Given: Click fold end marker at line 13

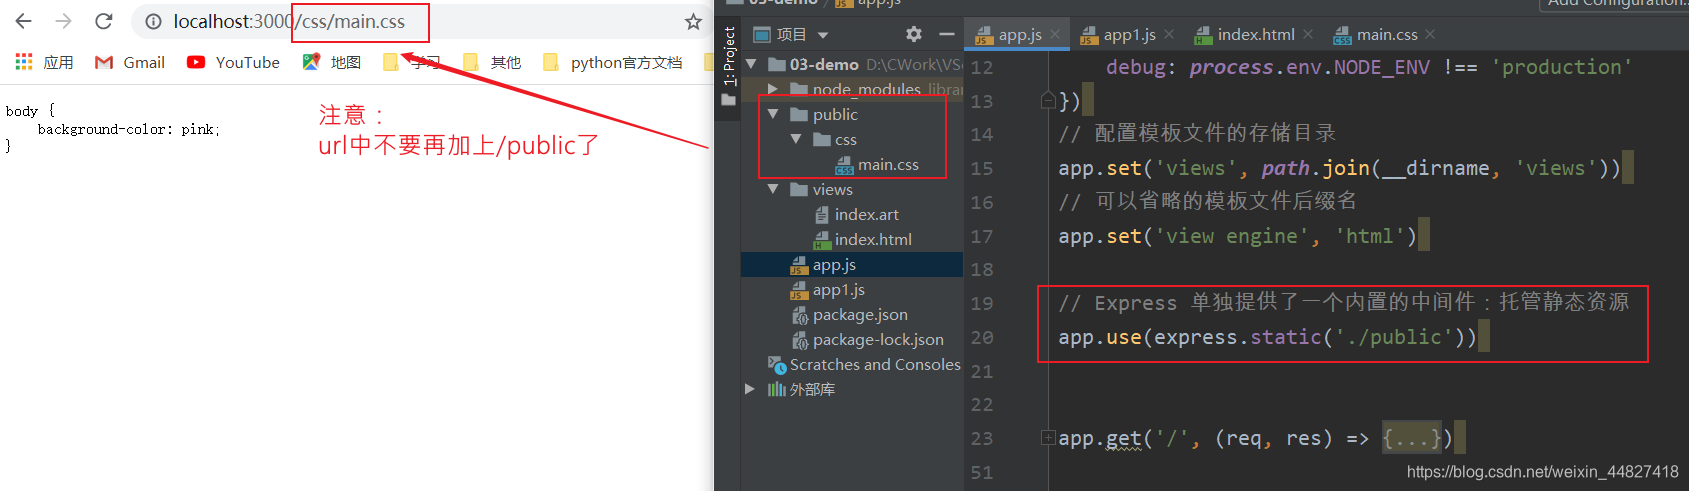Looking at the screenshot, I should click(x=1048, y=100).
